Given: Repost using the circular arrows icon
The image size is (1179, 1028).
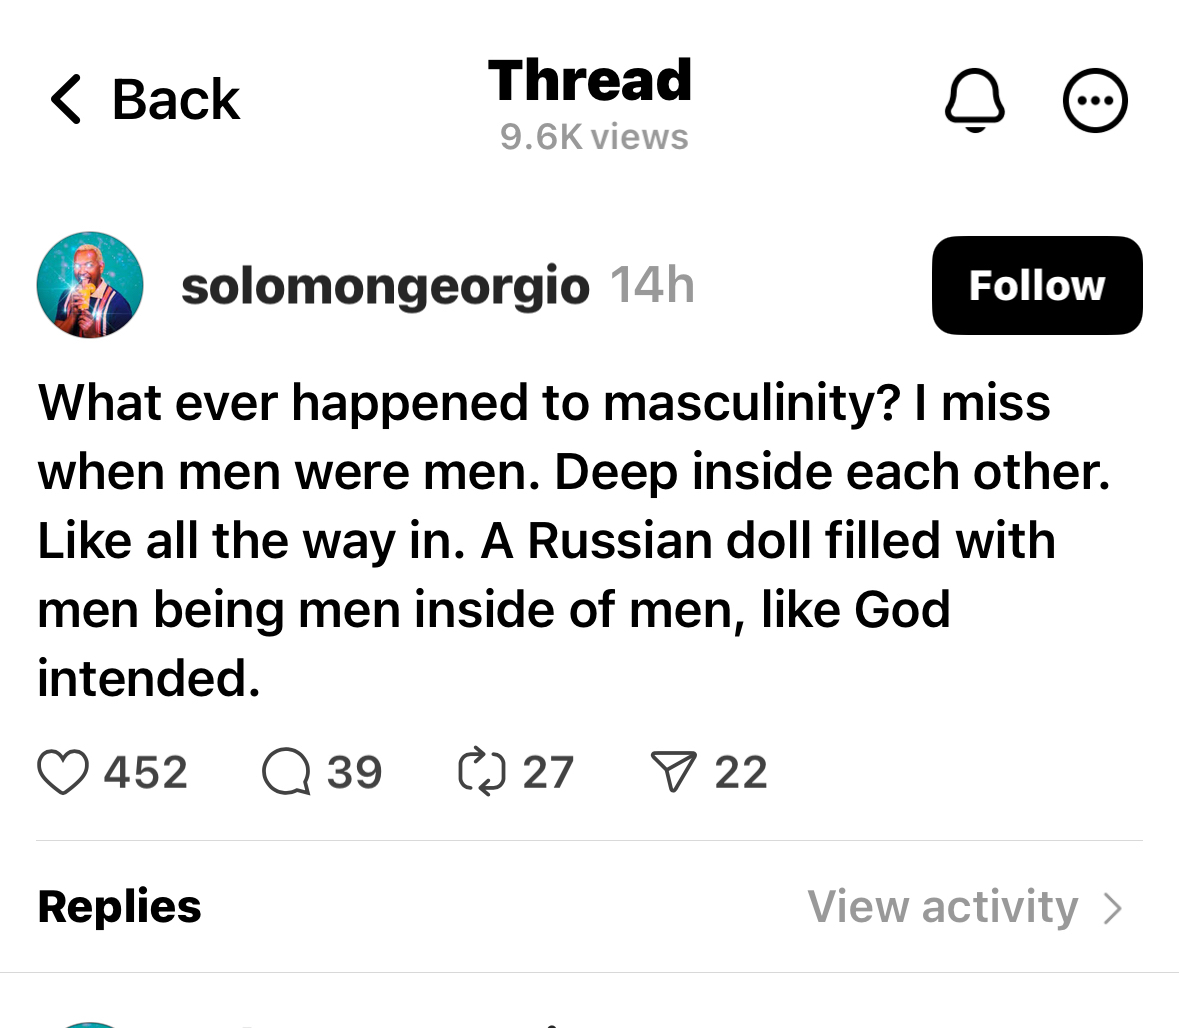Looking at the screenshot, I should coord(482,773).
